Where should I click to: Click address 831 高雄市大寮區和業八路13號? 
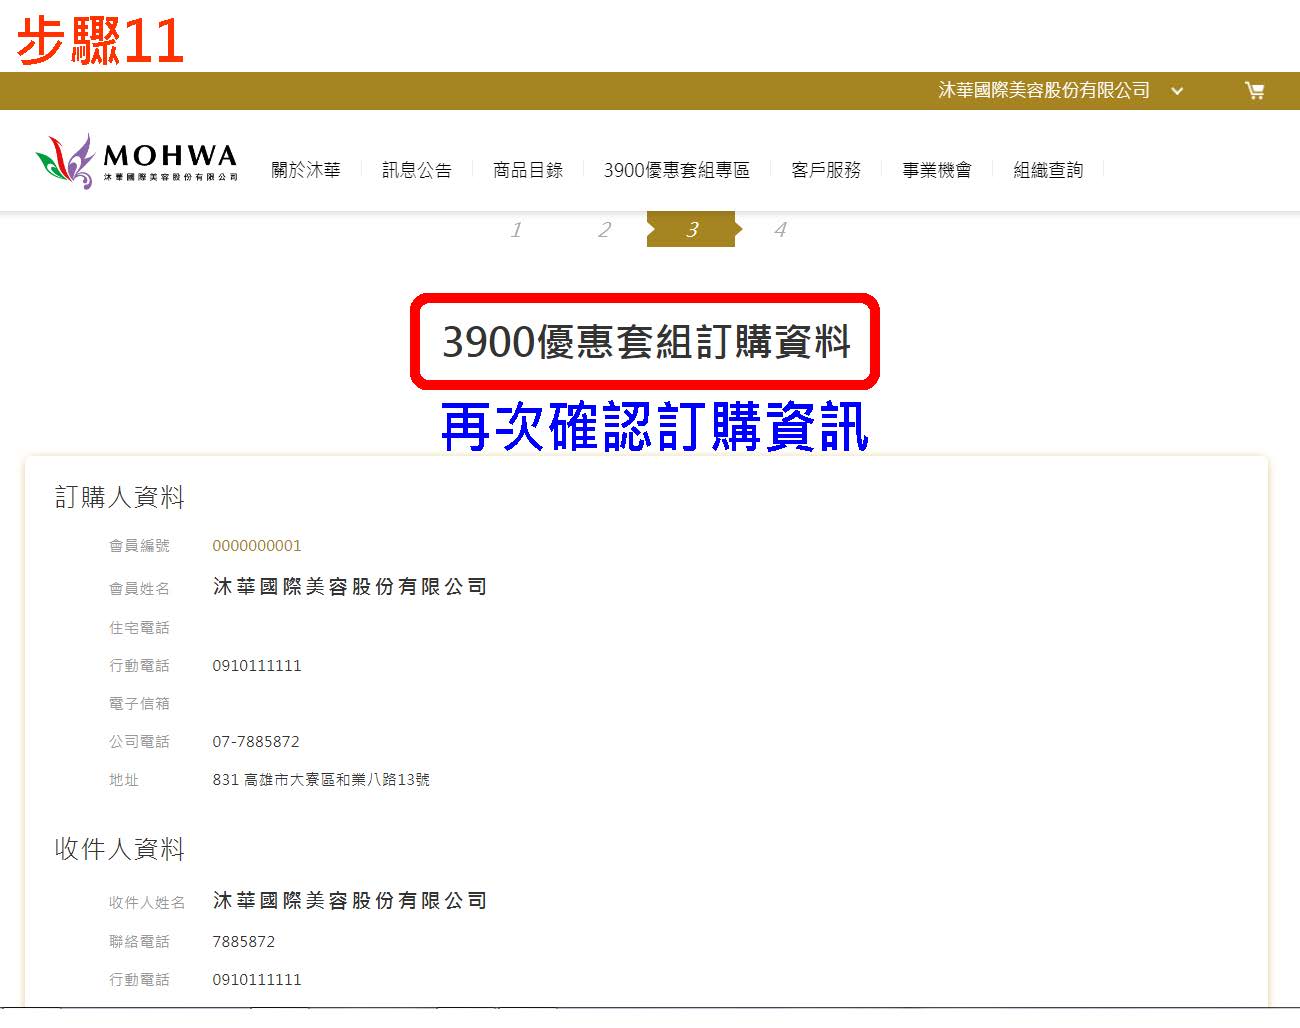321,780
